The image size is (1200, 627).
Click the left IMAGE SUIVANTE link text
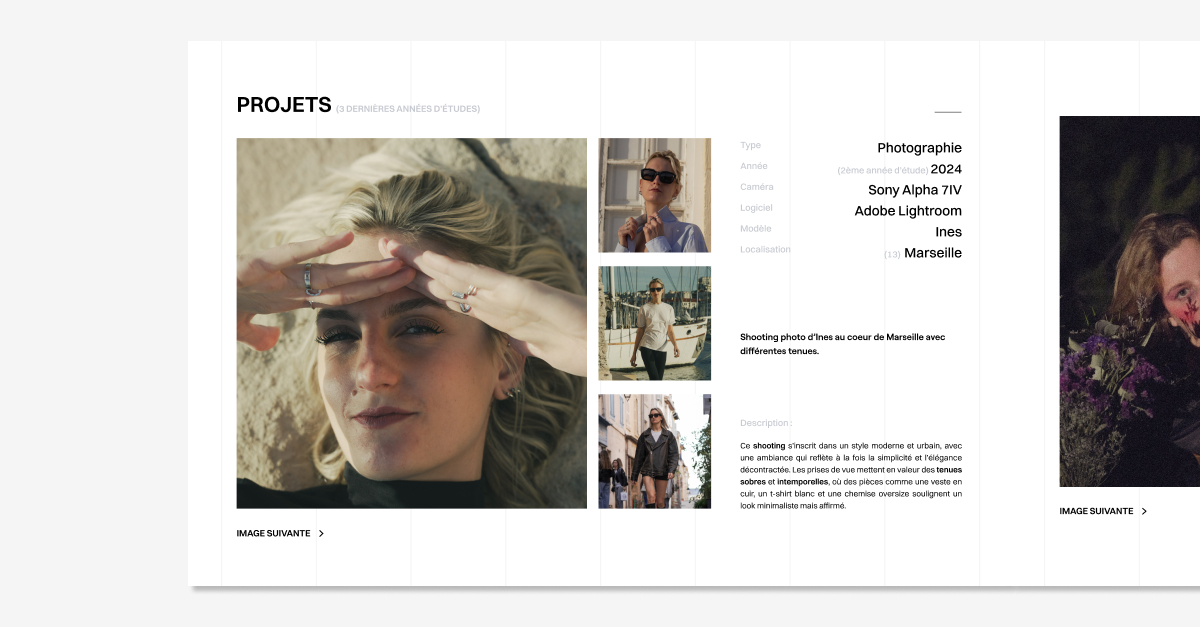coord(273,534)
